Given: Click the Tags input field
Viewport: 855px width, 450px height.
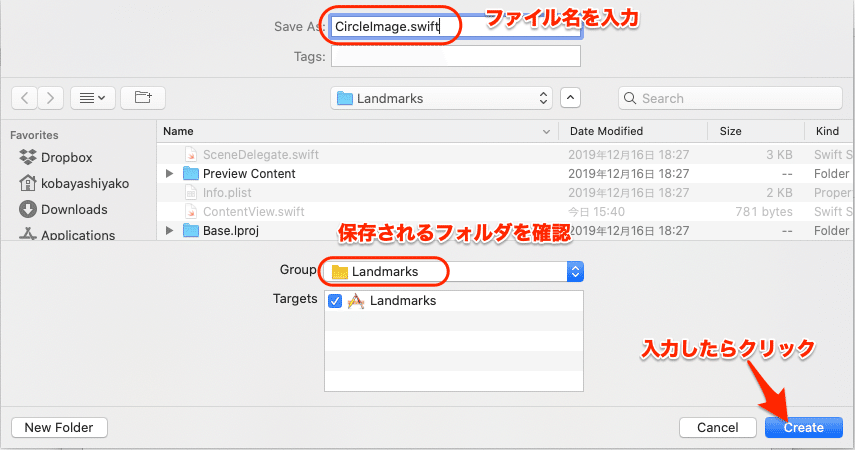Looking at the screenshot, I should point(456,56).
